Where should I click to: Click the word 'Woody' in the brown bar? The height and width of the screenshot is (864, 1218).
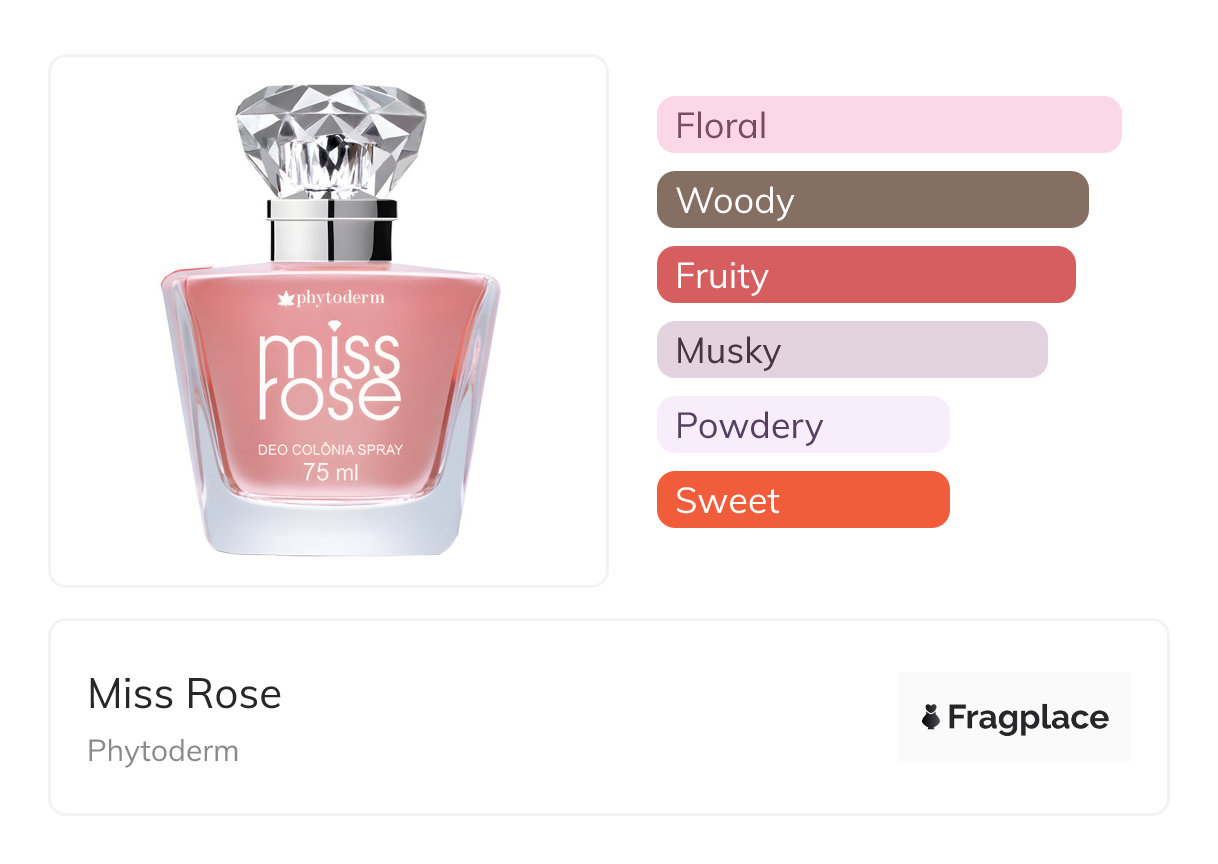click(735, 201)
